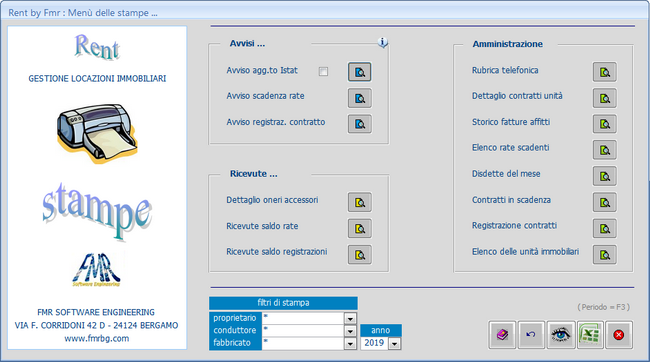Click the 'Amministrazione' group heading
The width and height of the screenshot is (650, 362).
point(507,44)
